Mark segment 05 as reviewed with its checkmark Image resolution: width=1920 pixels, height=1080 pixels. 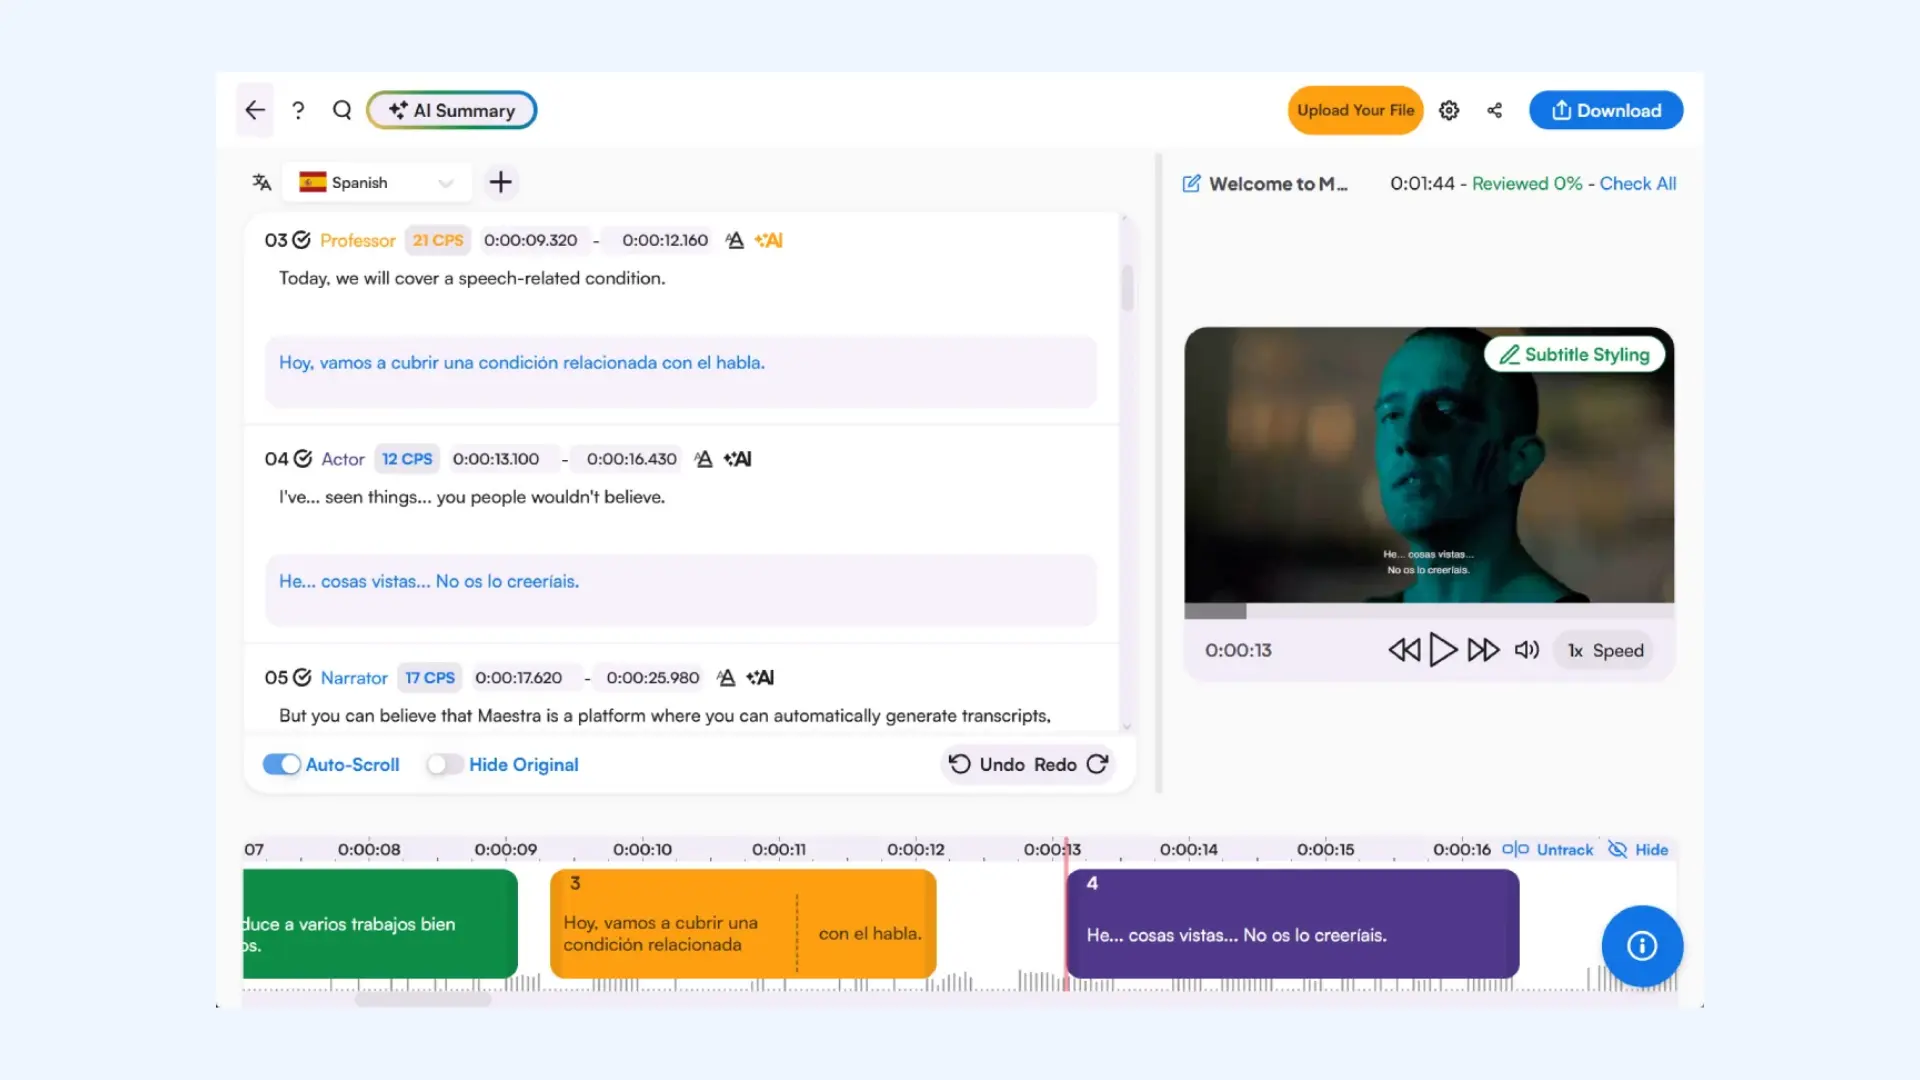coord(302,678)
